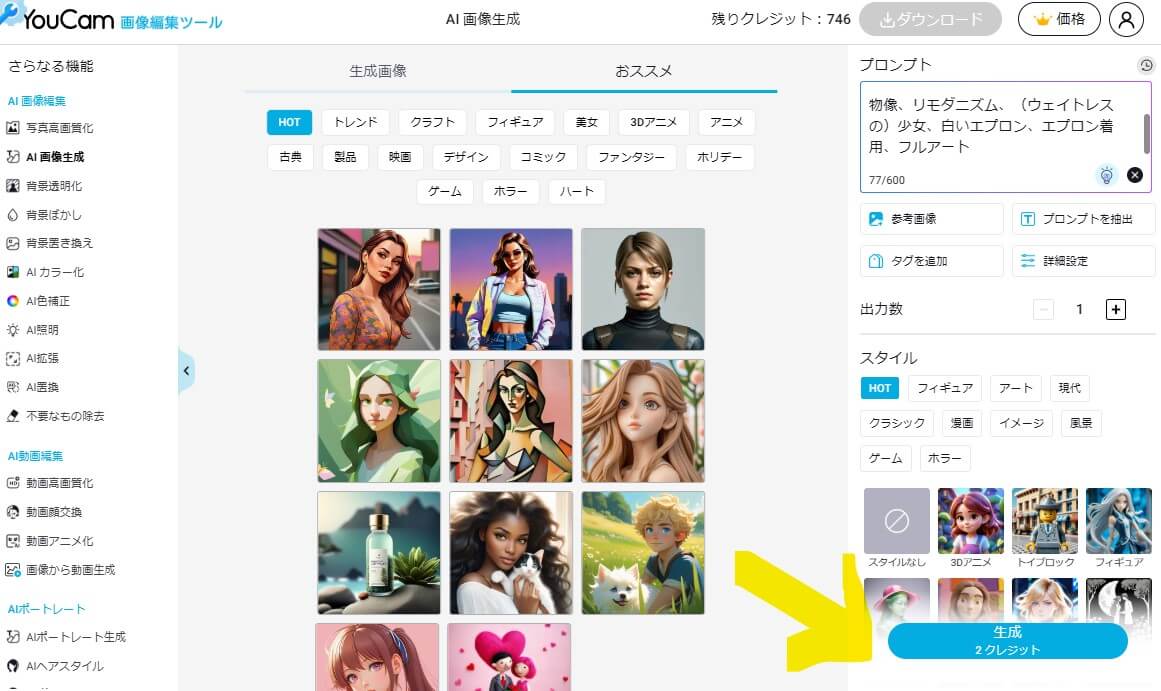The width and height of the screenshot is (1161, 691).
Task: Open AI置換 in sidebar
Action: (x=33, y=387)
